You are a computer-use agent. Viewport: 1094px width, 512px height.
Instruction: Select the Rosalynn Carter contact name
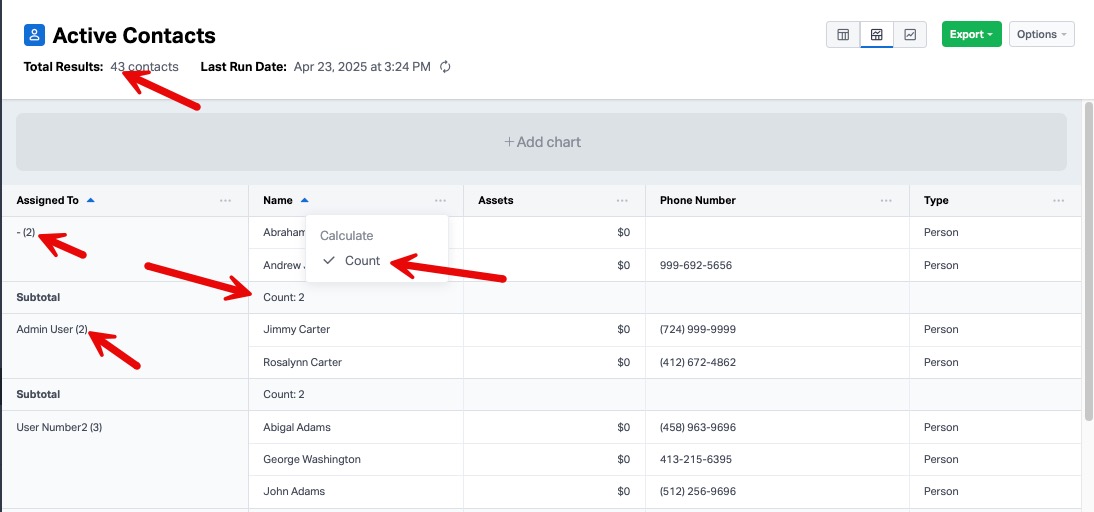302,363
